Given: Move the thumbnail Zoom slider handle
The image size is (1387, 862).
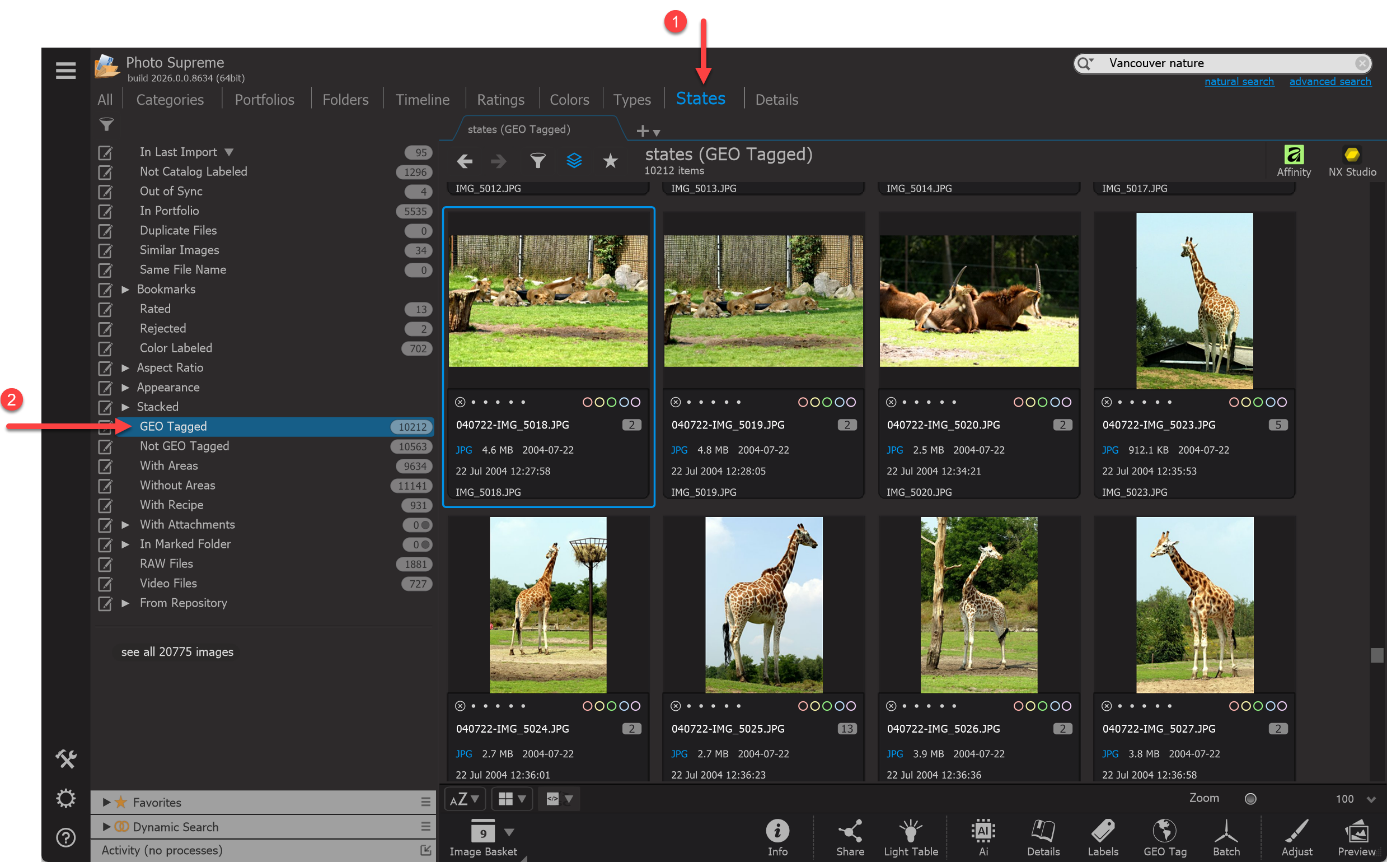Looking at the screenshot, I should click(1250, 799).
